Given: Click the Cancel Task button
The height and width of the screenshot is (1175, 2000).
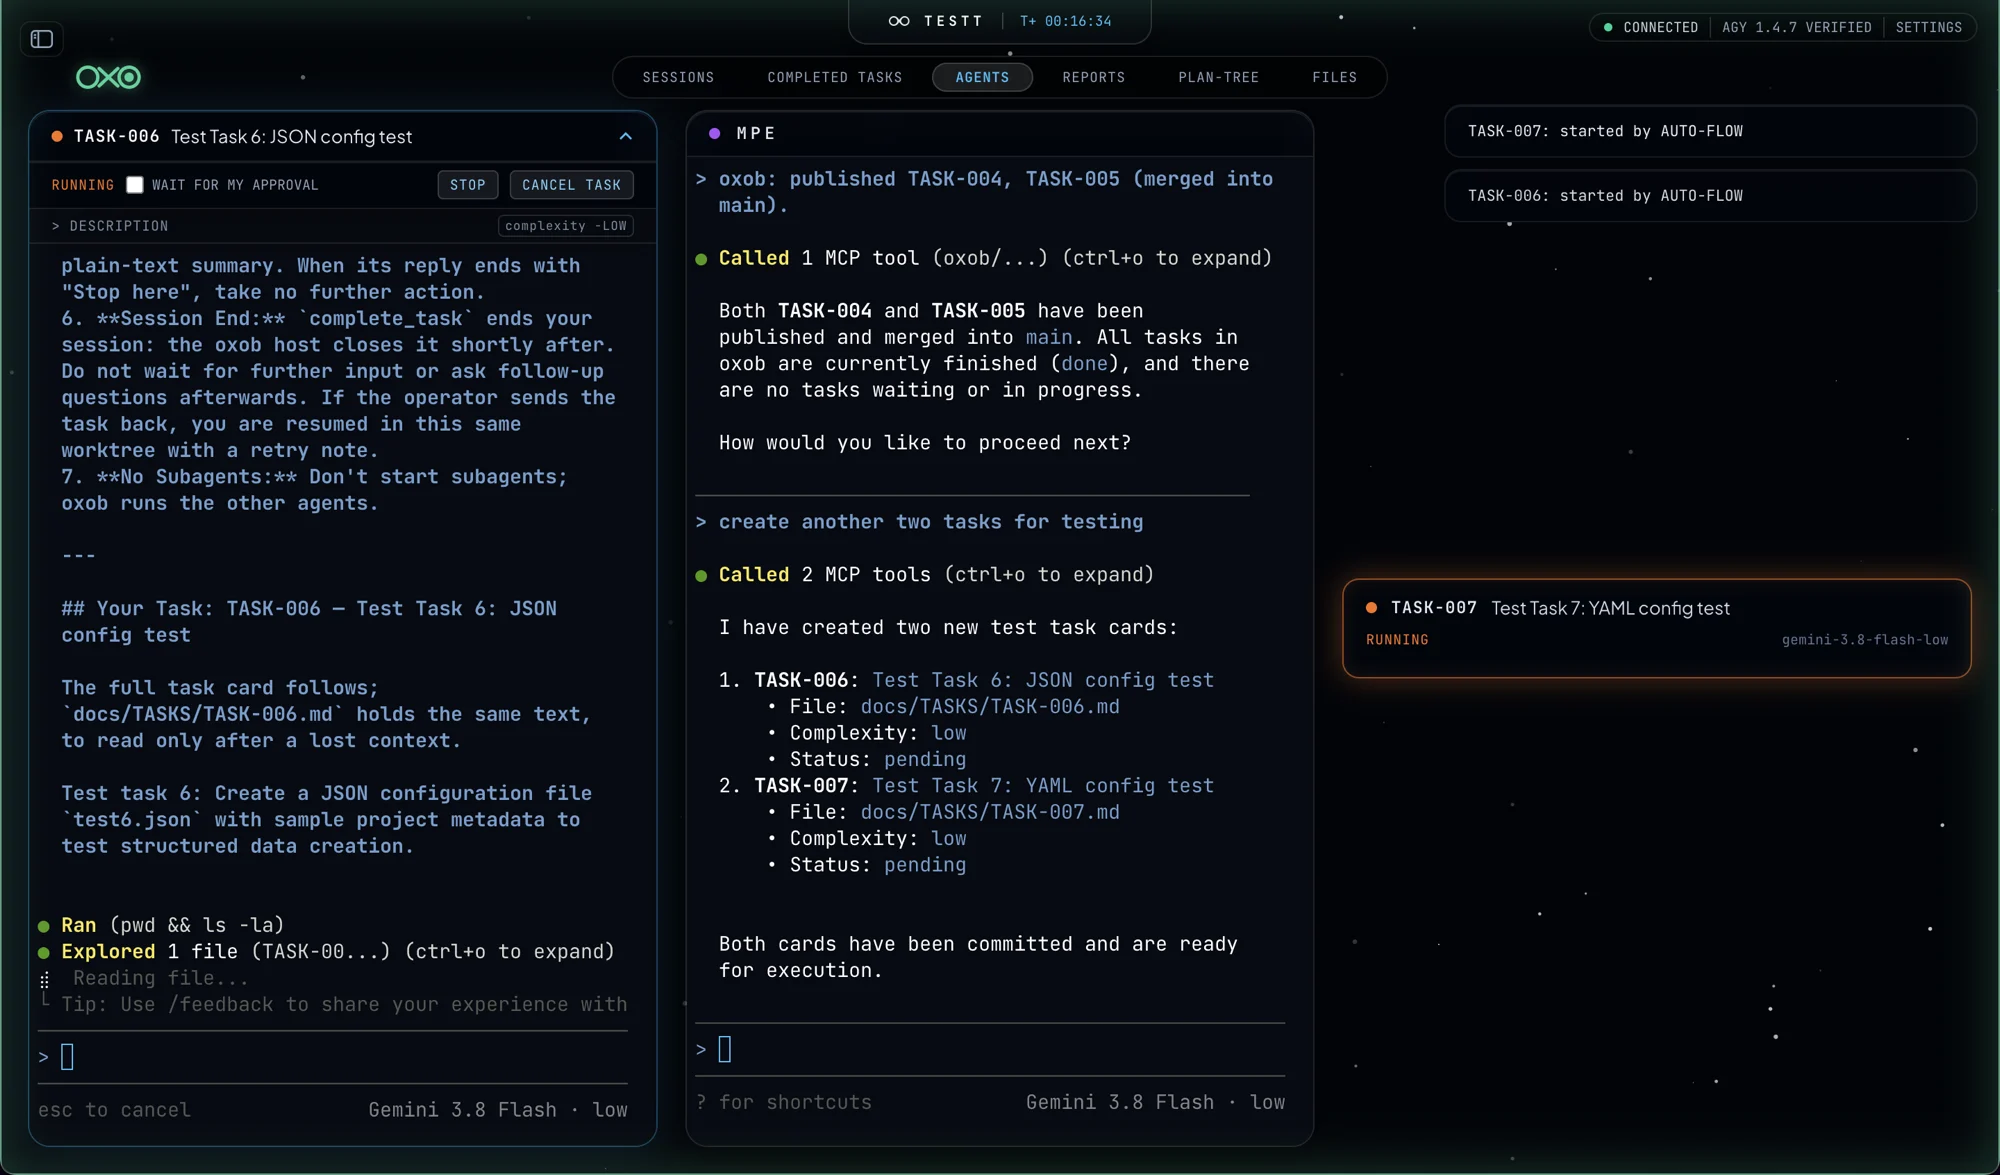Looking at the screenshot, I should click(x=572, y=185).
